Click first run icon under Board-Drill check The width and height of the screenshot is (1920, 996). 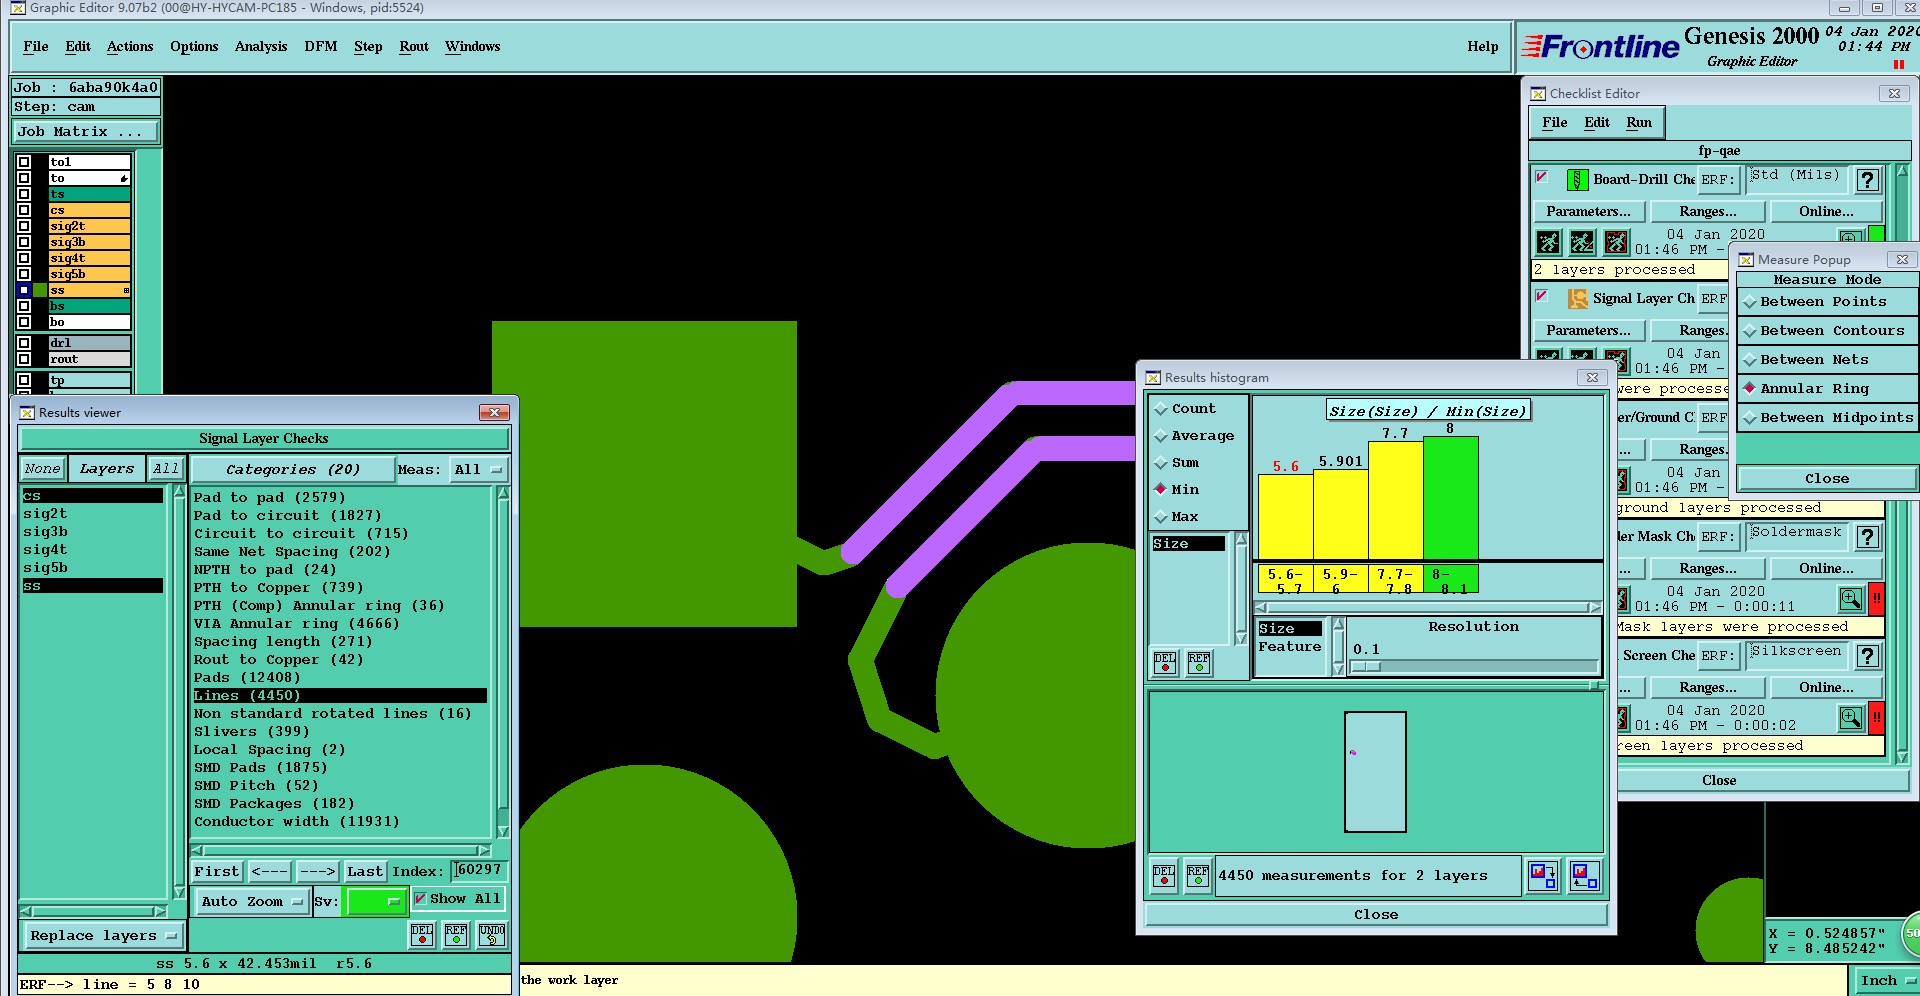1548,242
